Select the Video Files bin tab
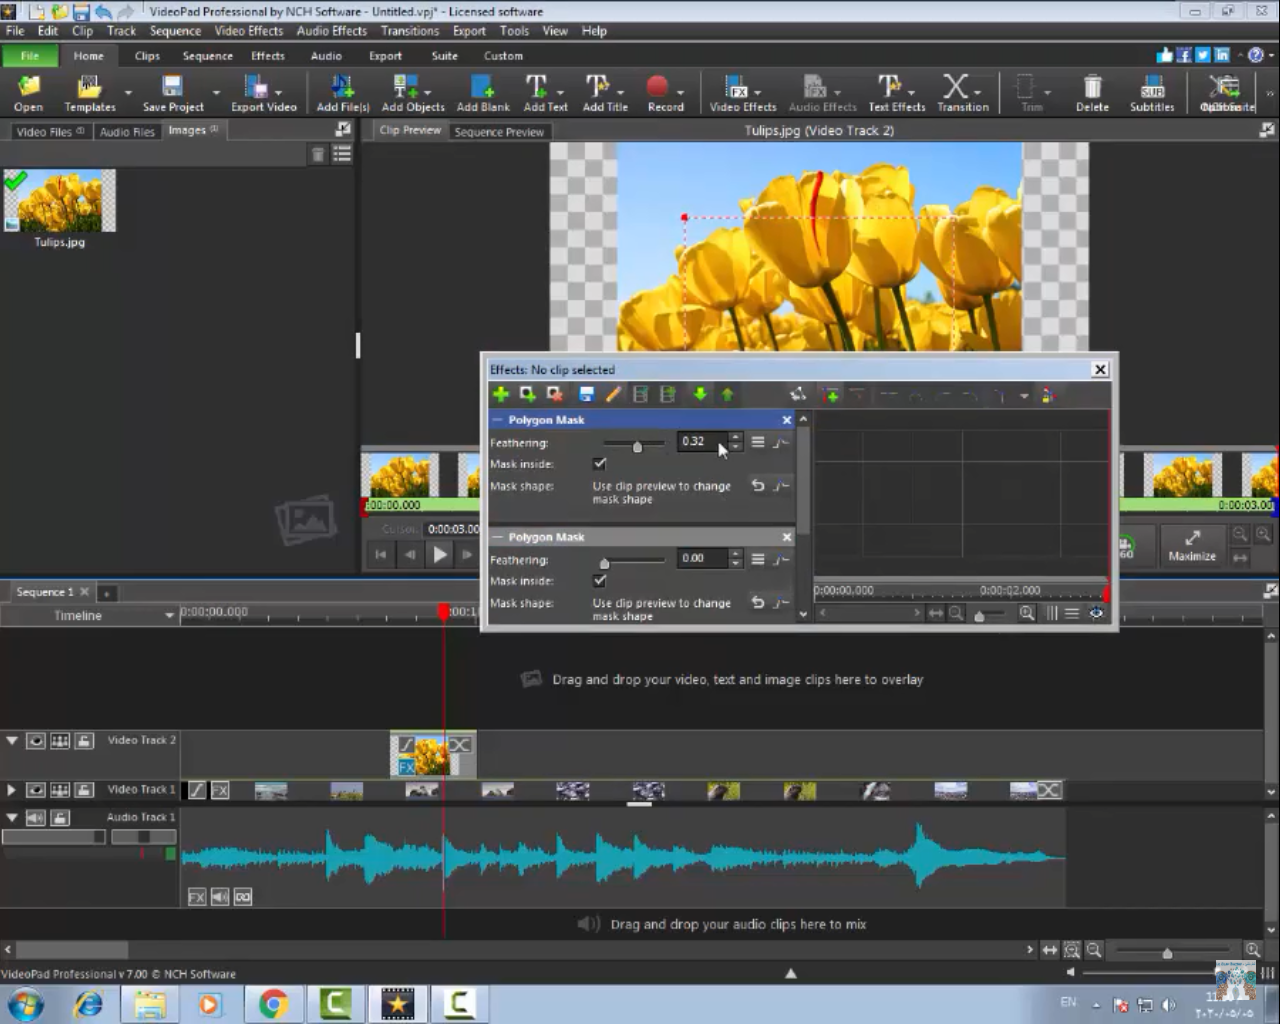Screen dimensions: 1280x1024 pyautogui.click(x=50, y=131)
